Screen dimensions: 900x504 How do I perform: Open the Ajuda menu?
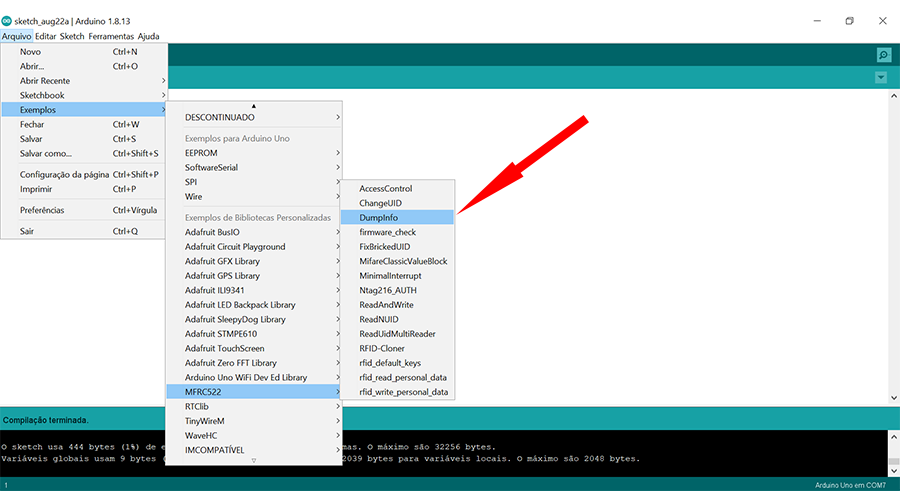pyautogui.click(x=148, y=36)
